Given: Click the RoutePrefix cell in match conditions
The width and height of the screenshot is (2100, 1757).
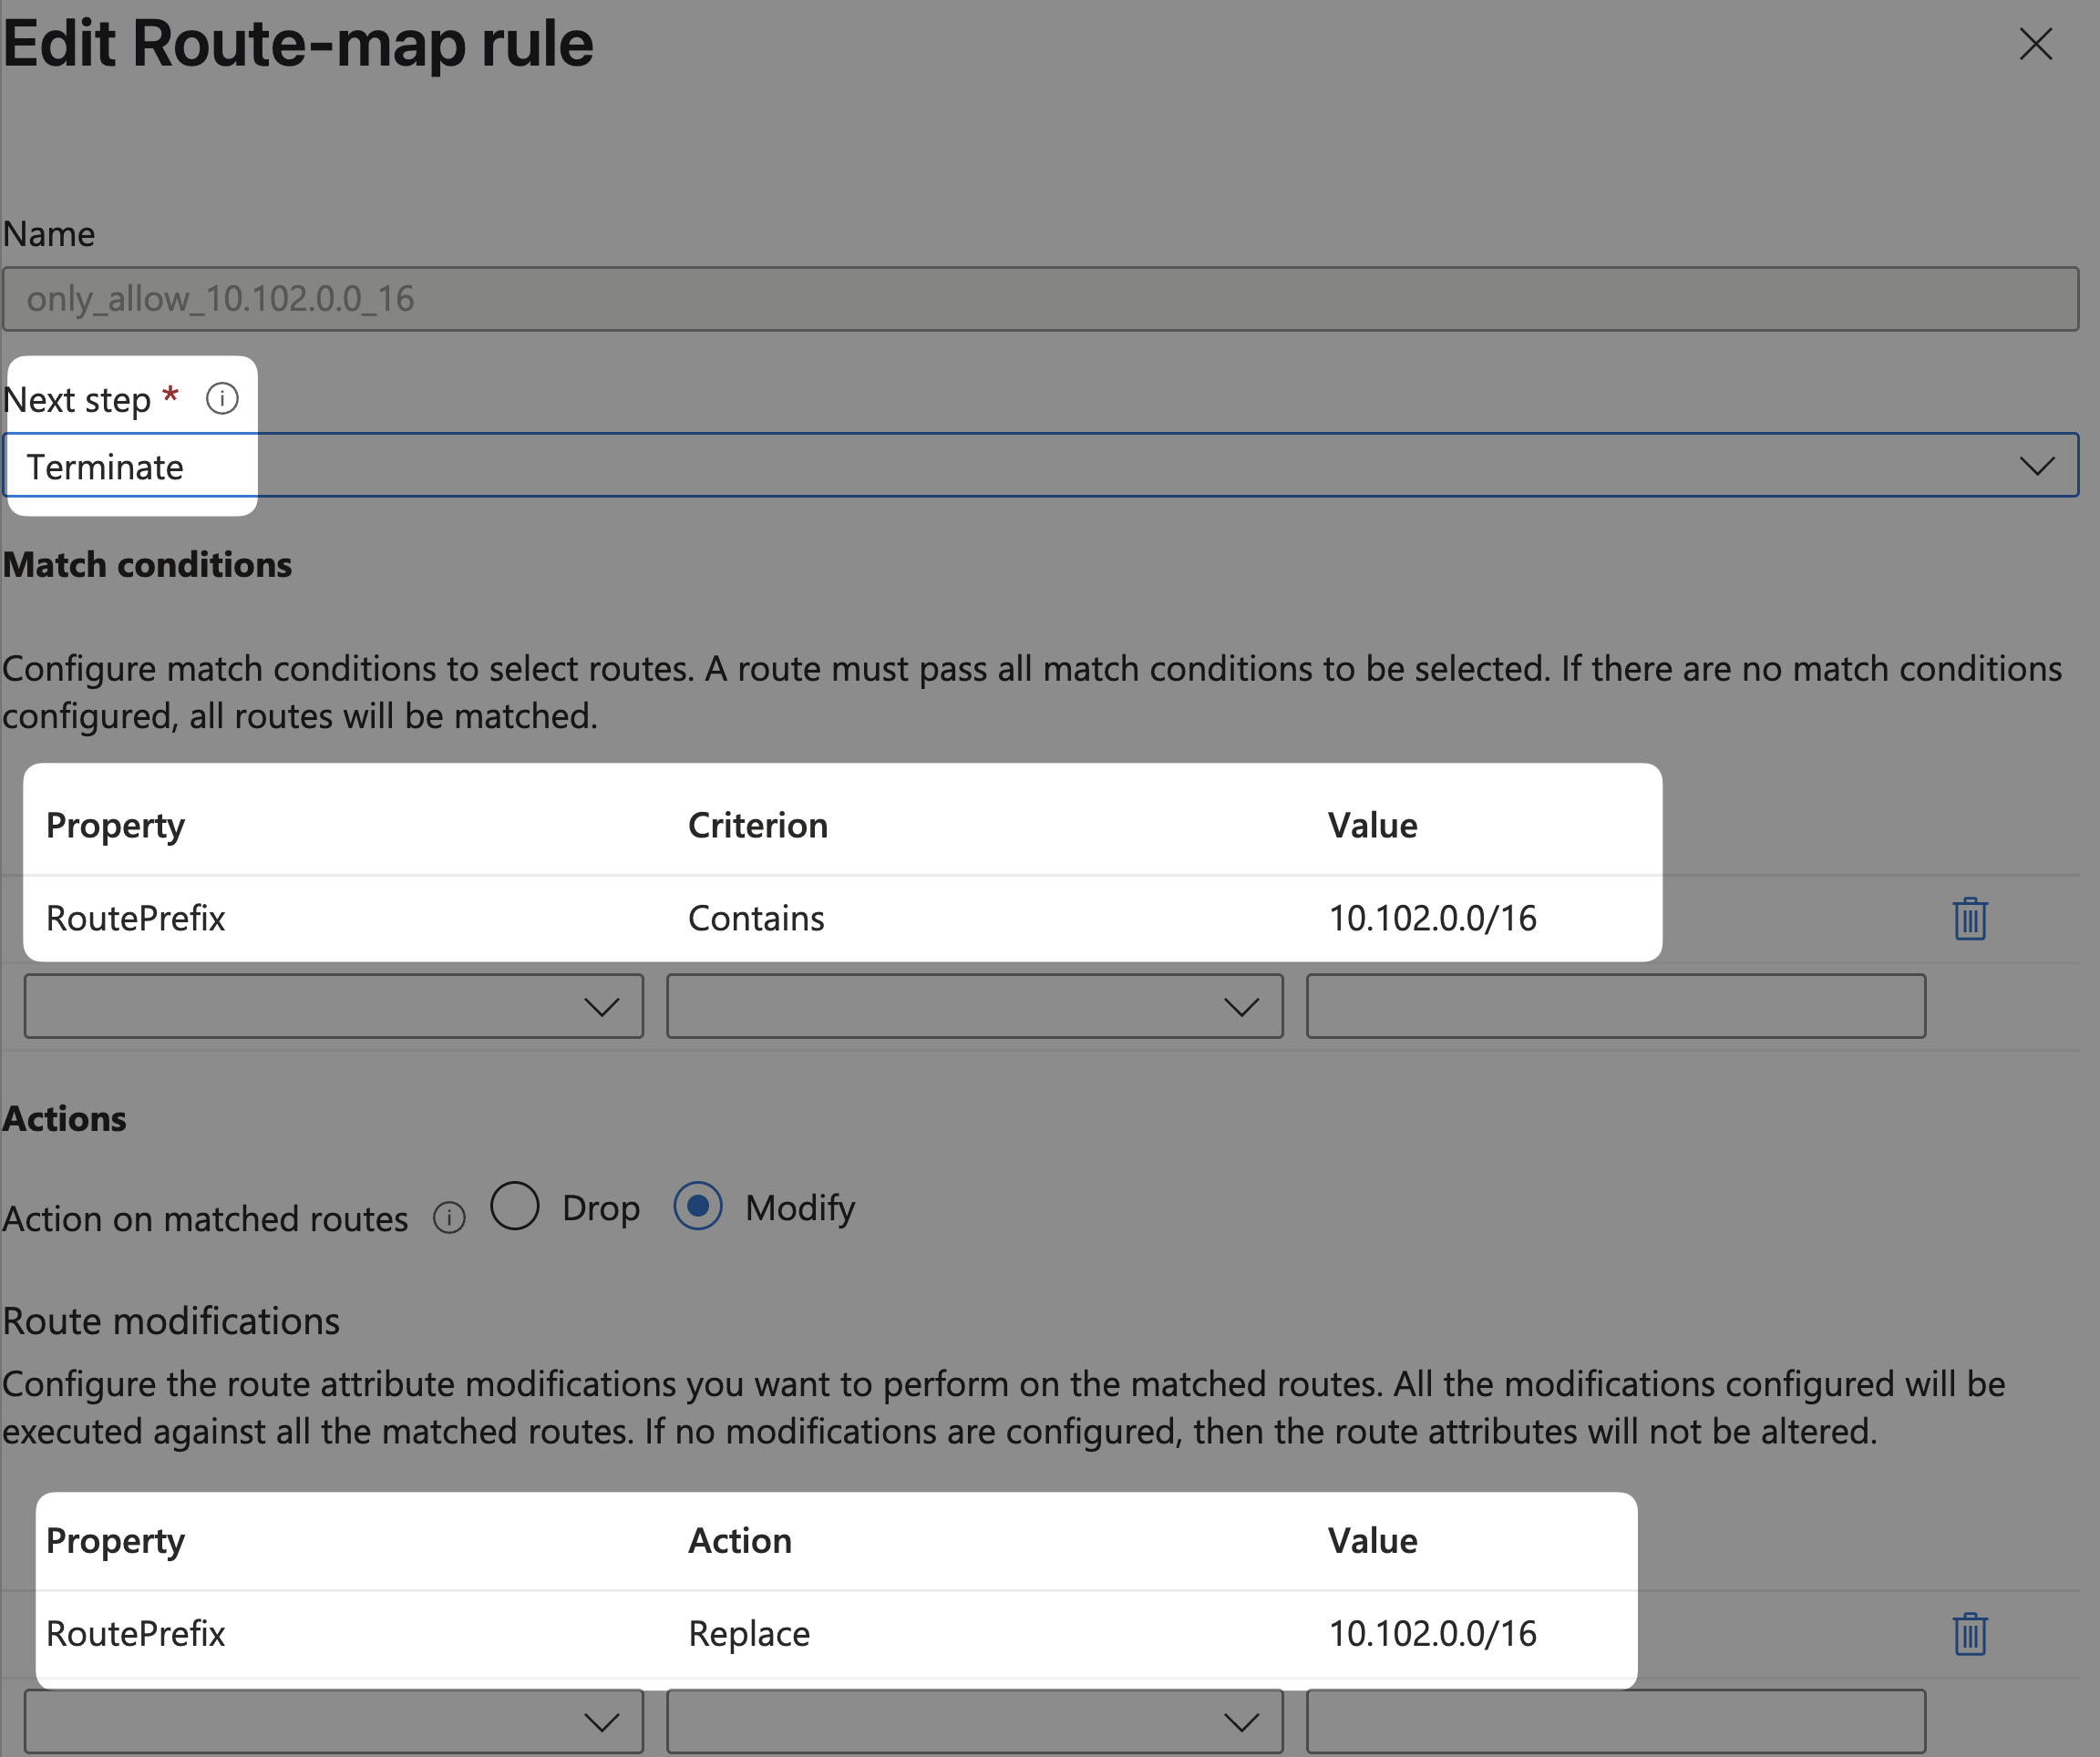Looking at the screenshot, I should click(136, 919).
